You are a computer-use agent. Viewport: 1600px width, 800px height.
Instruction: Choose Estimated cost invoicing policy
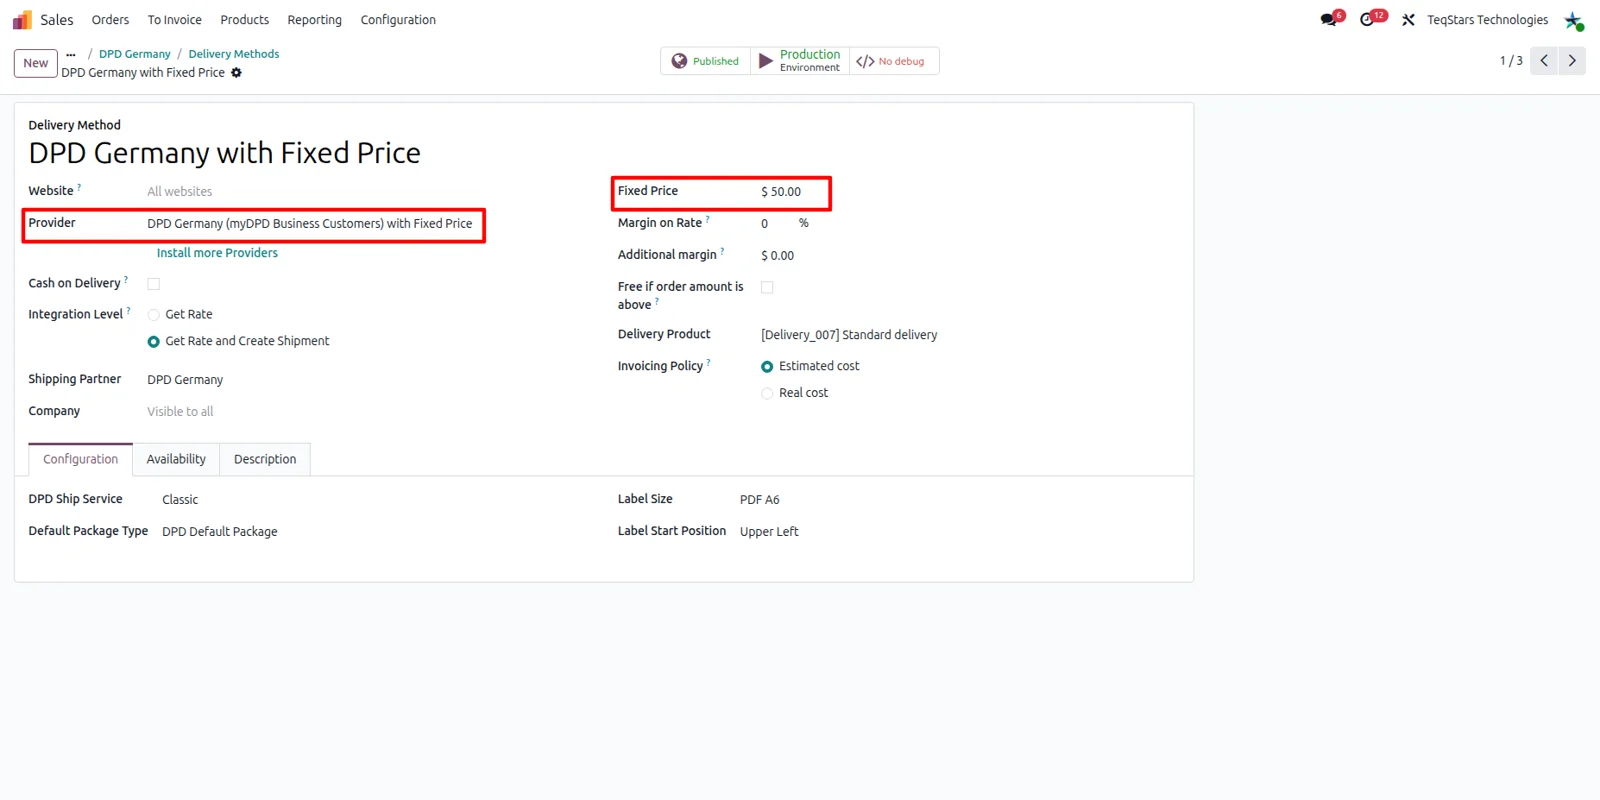pyautogui.click(x=767, y=367)
